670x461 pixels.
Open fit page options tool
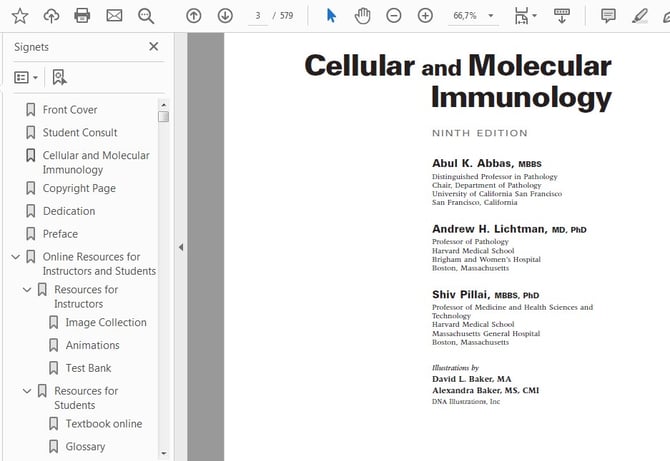point(521,16)
